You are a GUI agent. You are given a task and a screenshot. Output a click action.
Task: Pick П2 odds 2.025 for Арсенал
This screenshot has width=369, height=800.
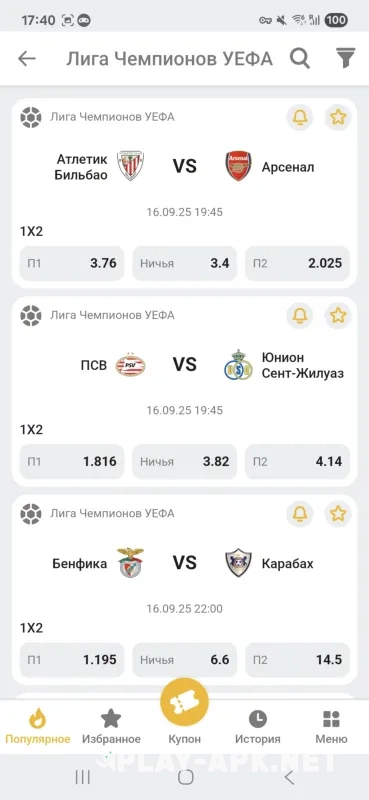(x=298, y=263)
